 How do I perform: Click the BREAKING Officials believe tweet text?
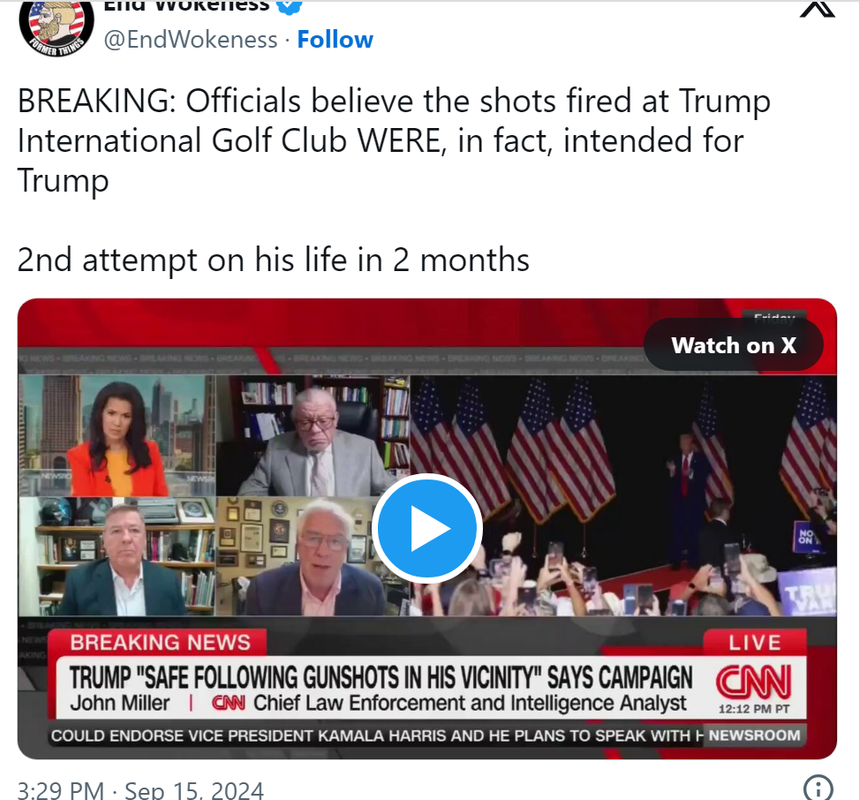point(394,141)
